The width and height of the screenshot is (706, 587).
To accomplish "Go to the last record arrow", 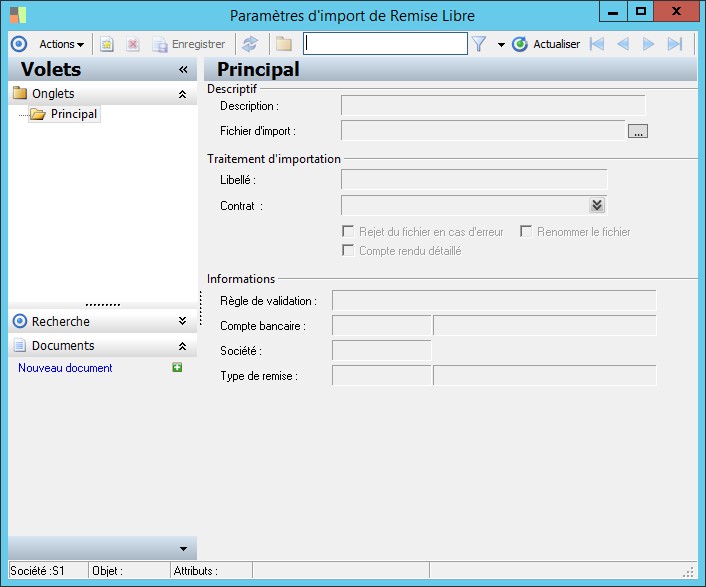I will pyautogui.click(x=675, y=44).
